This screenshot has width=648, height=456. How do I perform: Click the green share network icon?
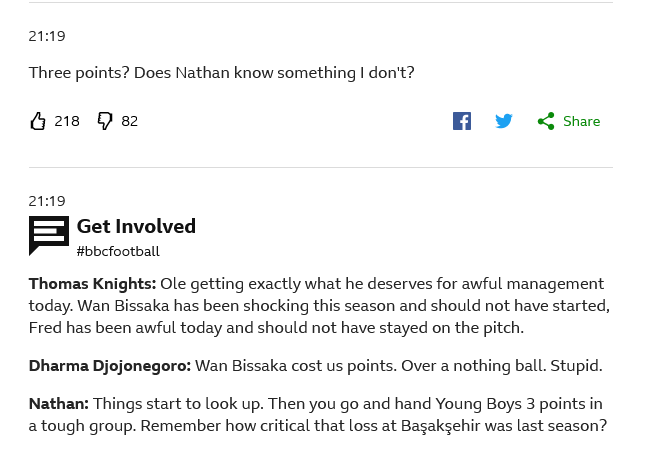(546, 121)
